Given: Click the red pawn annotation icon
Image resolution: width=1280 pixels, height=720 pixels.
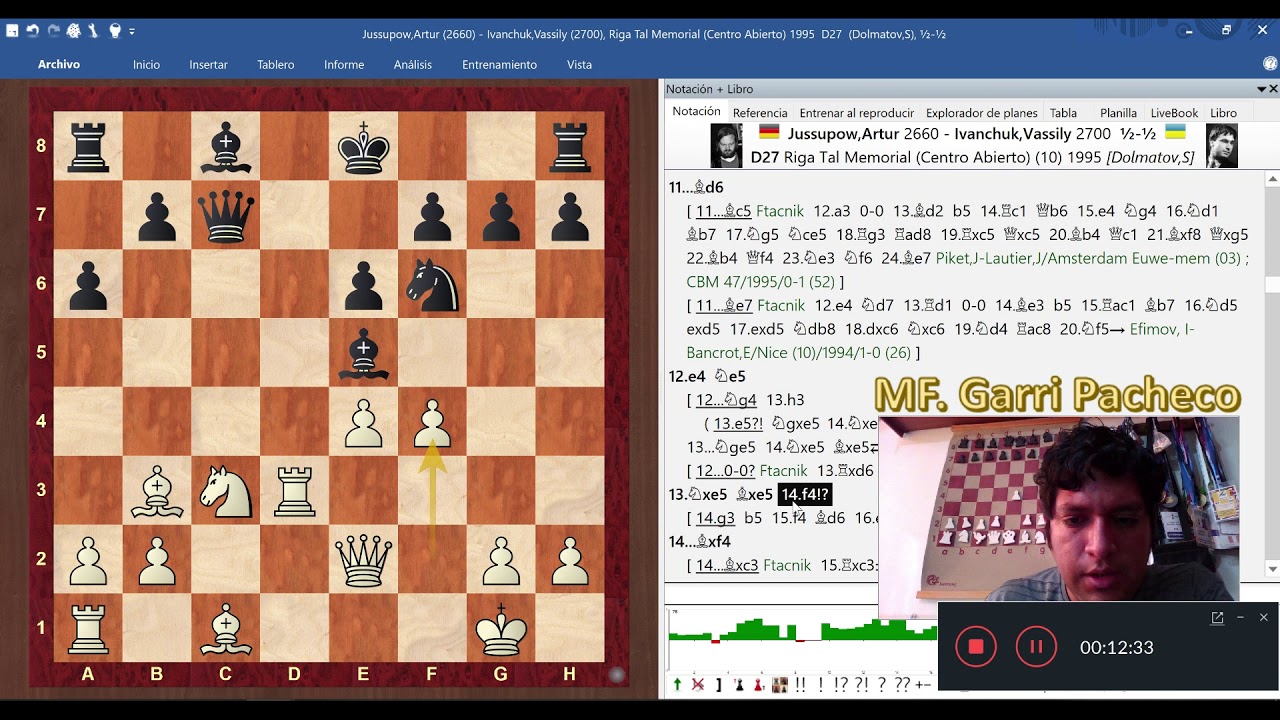Looking at the screenshot, I should (x=759, y=685).
